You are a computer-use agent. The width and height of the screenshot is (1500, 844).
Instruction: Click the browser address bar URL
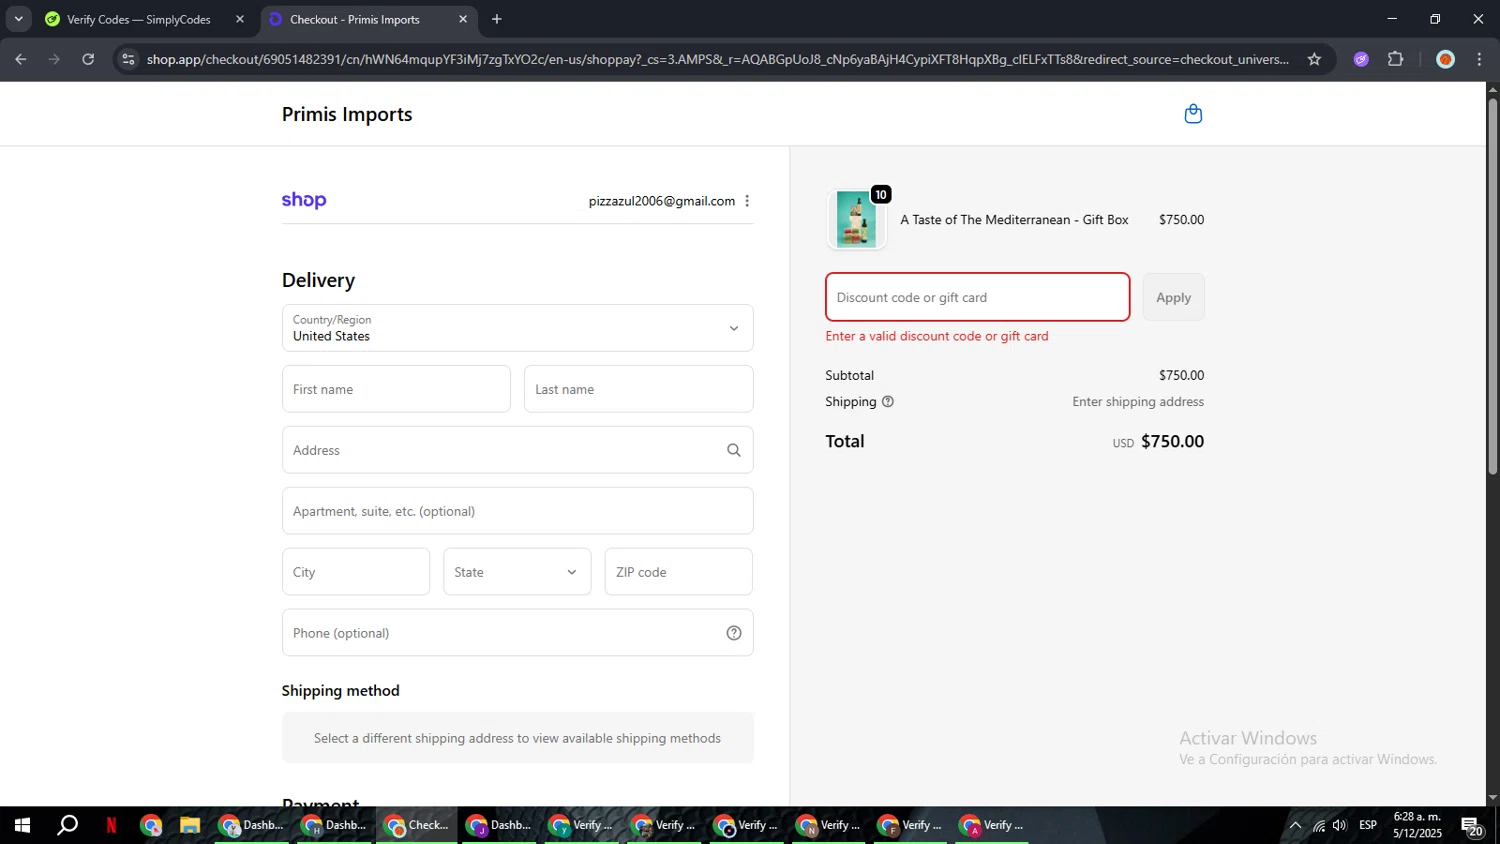point(717,59)
